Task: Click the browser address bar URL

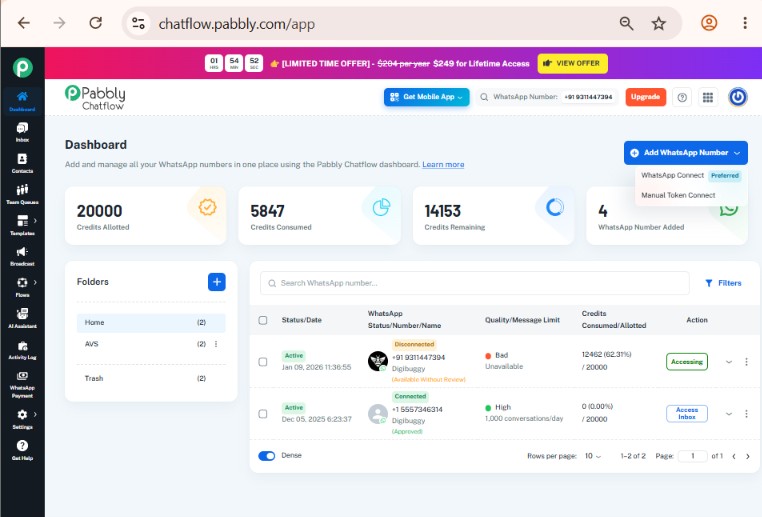Action: click(x=237, y=24)
